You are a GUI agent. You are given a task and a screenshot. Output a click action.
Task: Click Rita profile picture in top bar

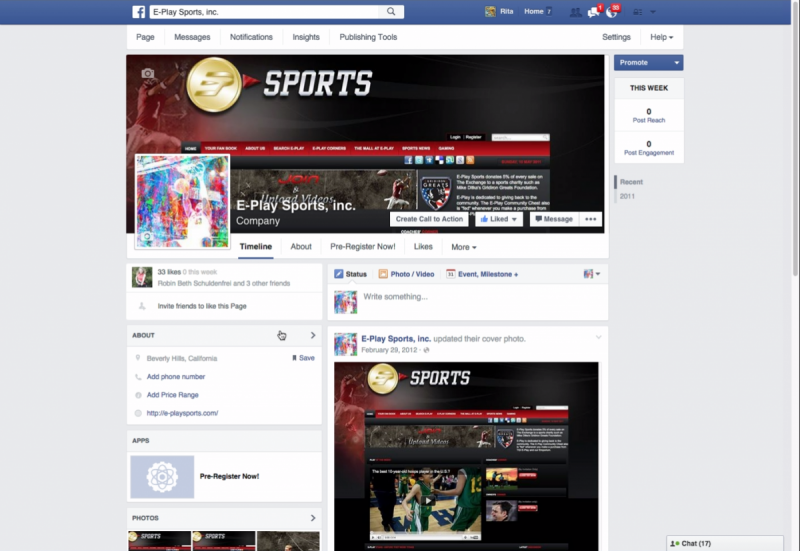coord(490,11)
